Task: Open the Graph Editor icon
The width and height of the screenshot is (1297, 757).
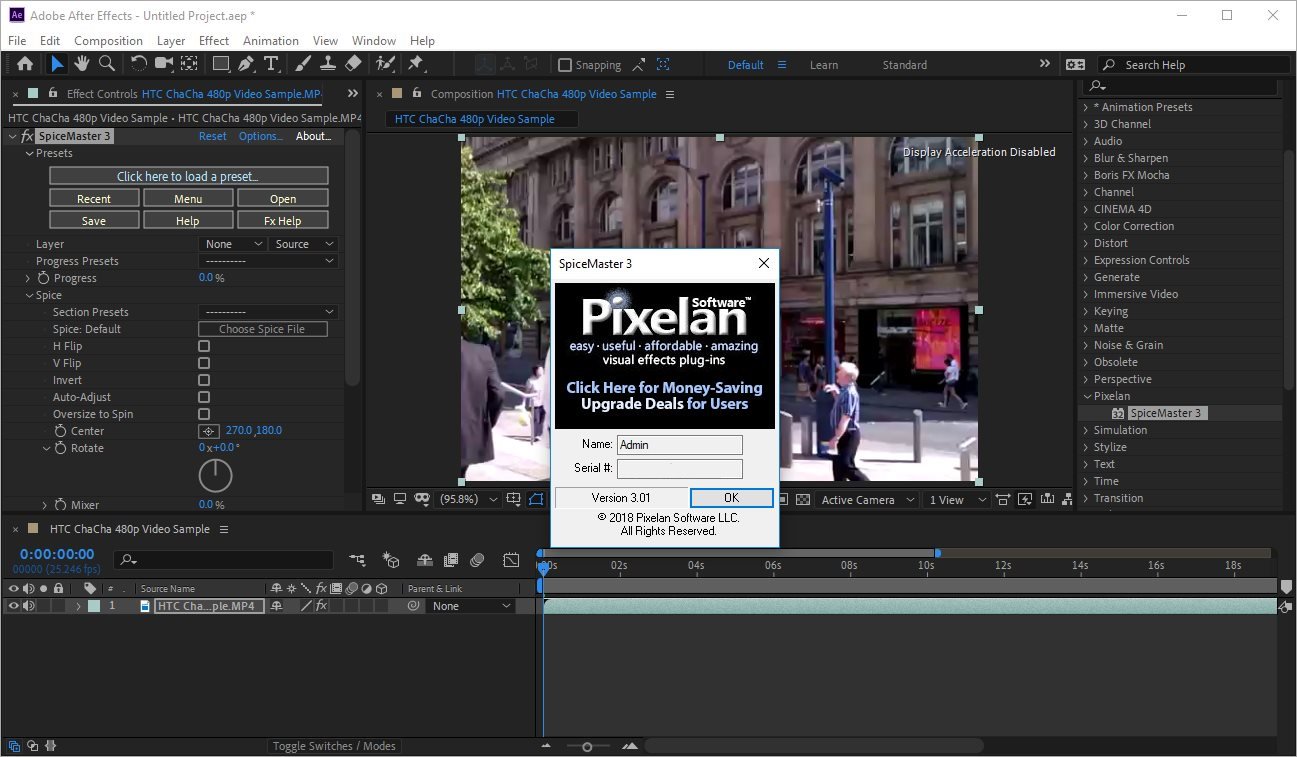Action: tap(511, 560)
